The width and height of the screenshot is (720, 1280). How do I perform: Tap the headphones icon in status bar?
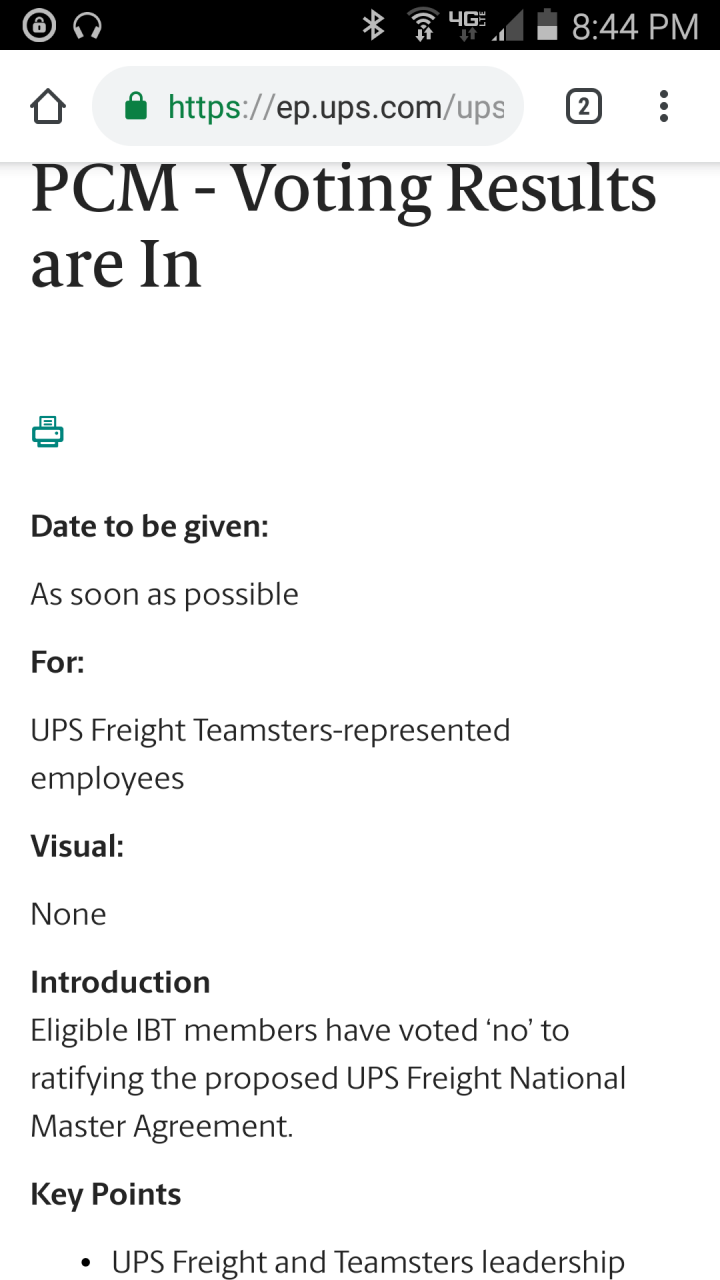(88, 25)
